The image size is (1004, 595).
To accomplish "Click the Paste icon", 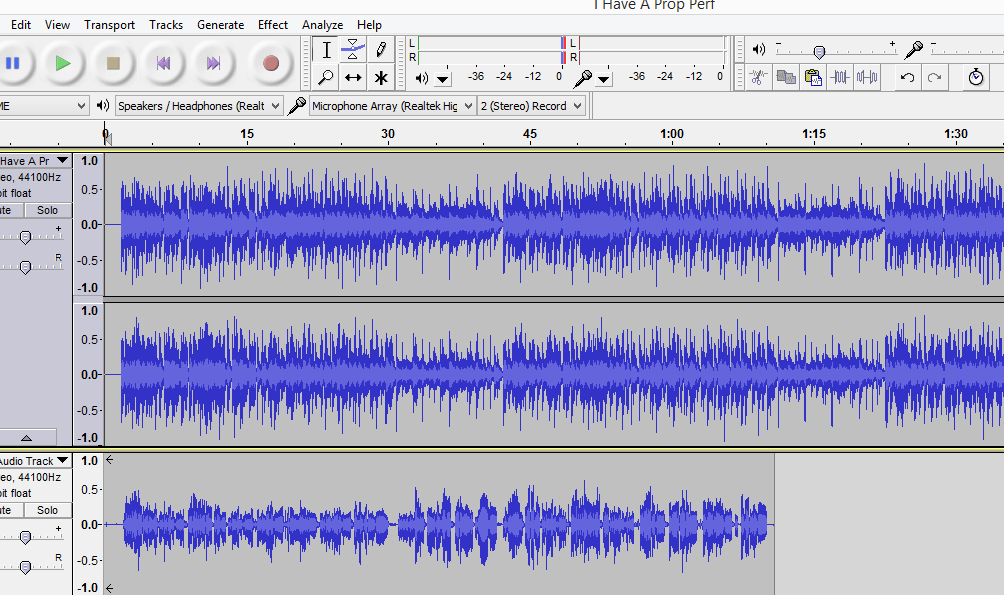I will 815,76.
